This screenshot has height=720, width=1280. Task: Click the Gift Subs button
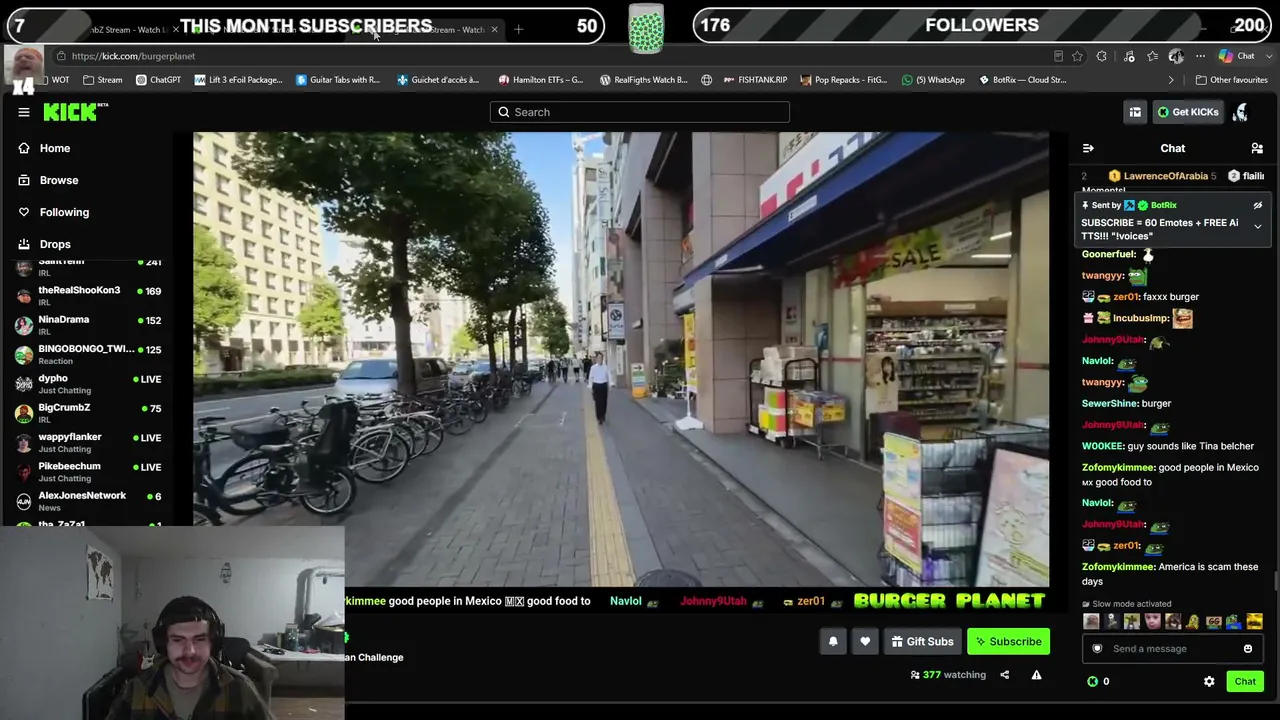coord(922,642)
